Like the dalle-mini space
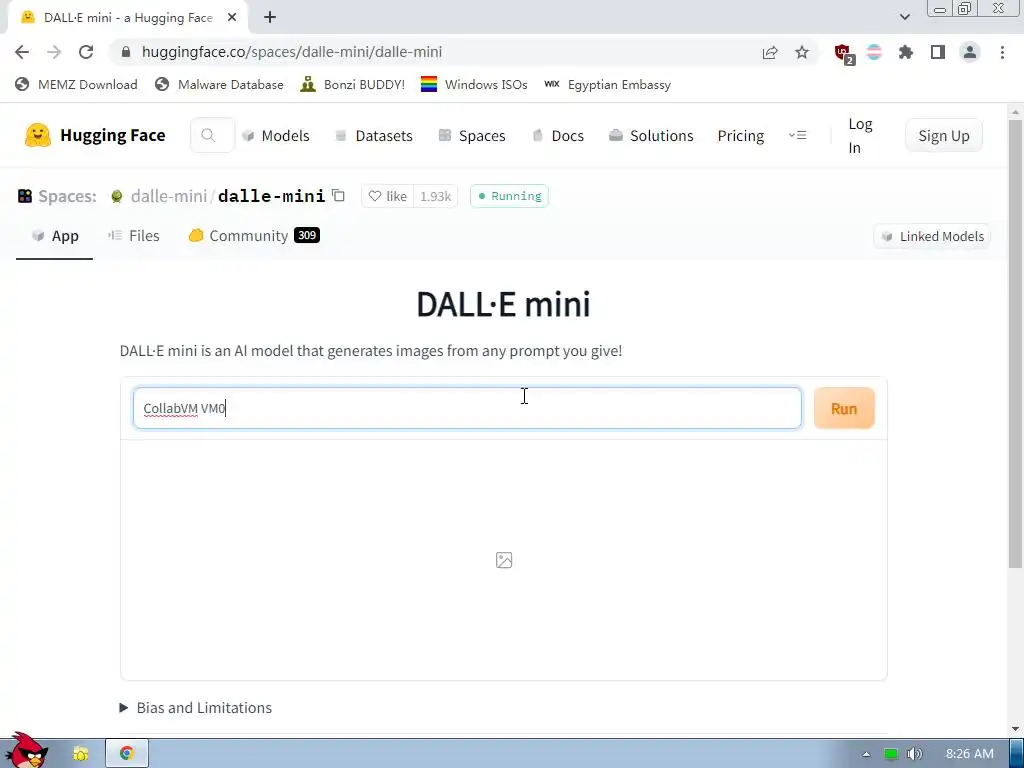 388,196
